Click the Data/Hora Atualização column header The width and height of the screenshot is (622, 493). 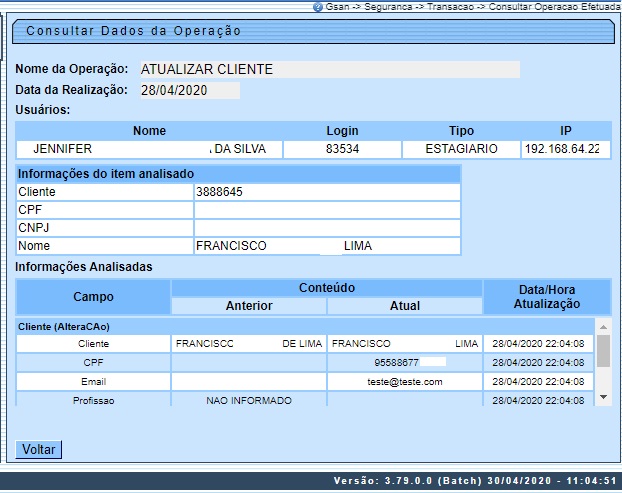[546, 296]
